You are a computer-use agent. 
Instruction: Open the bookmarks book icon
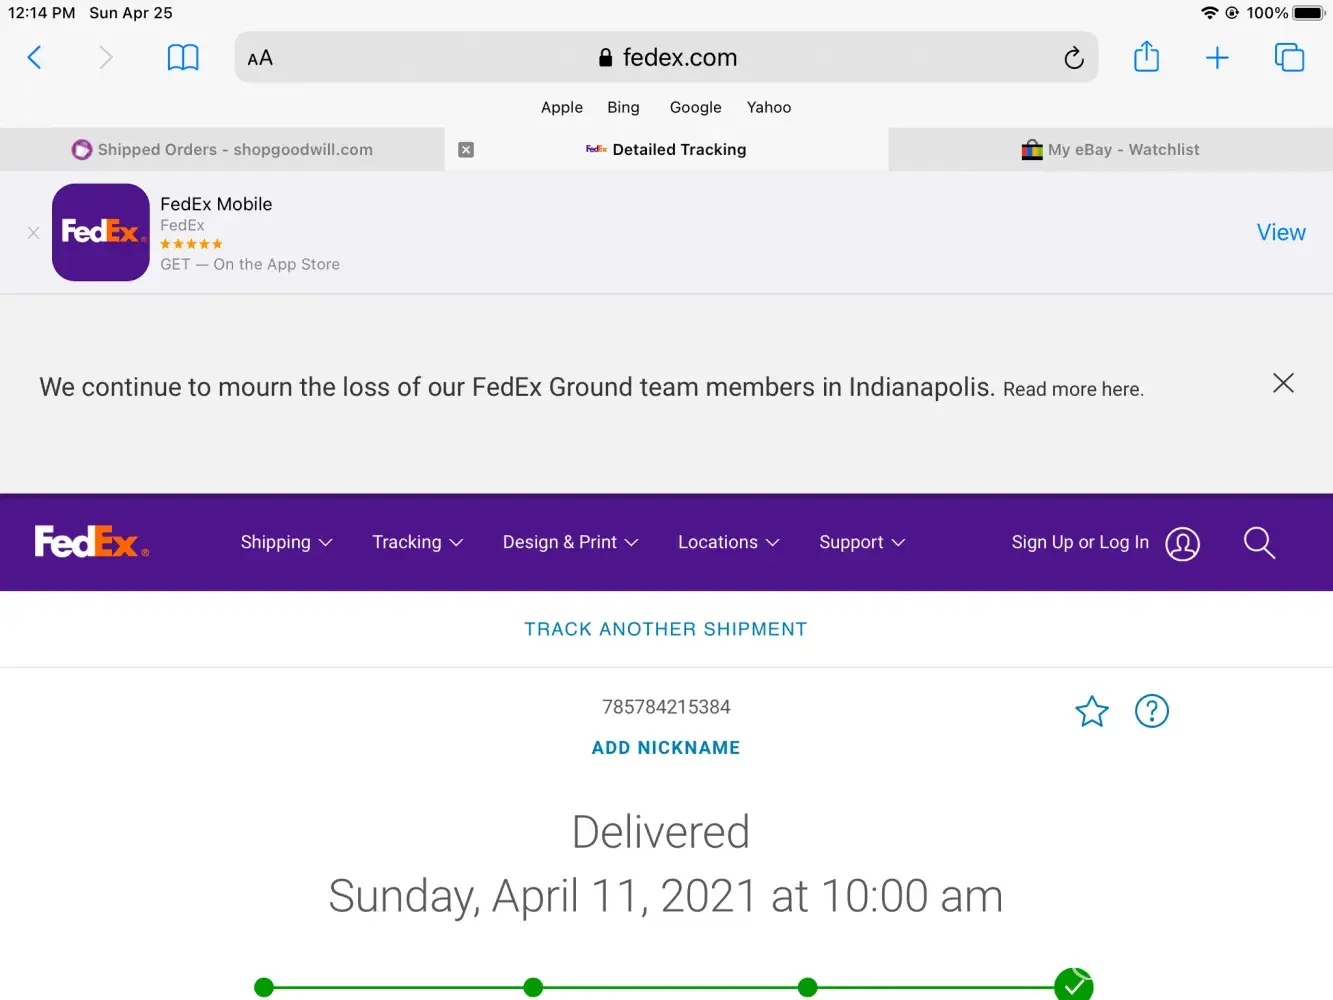183,58
